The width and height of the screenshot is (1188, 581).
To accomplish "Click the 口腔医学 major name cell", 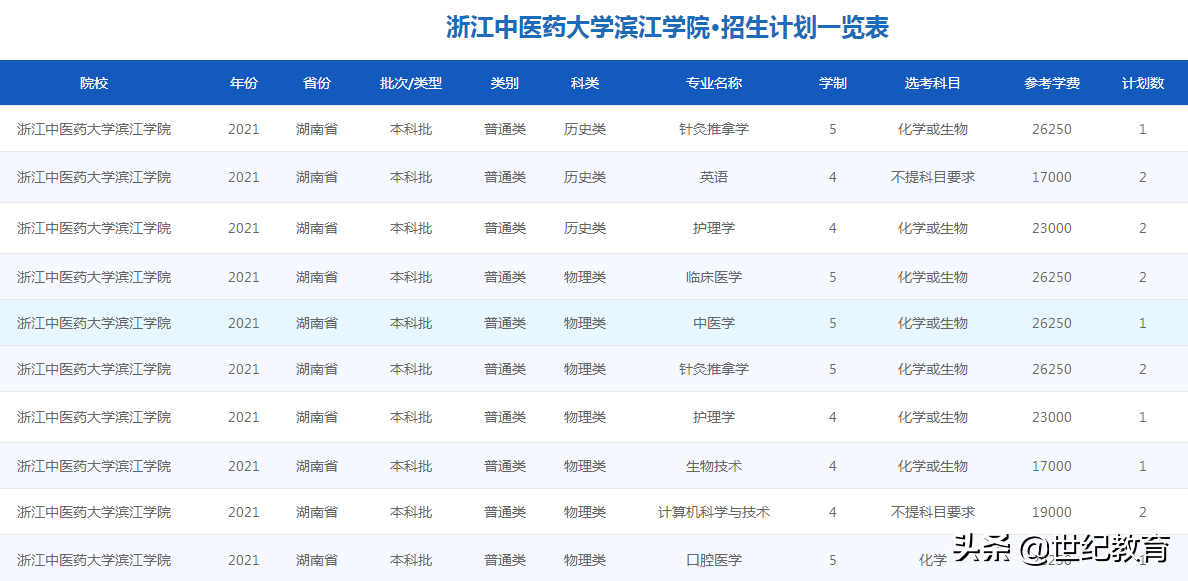I will [x=712, y=559].
